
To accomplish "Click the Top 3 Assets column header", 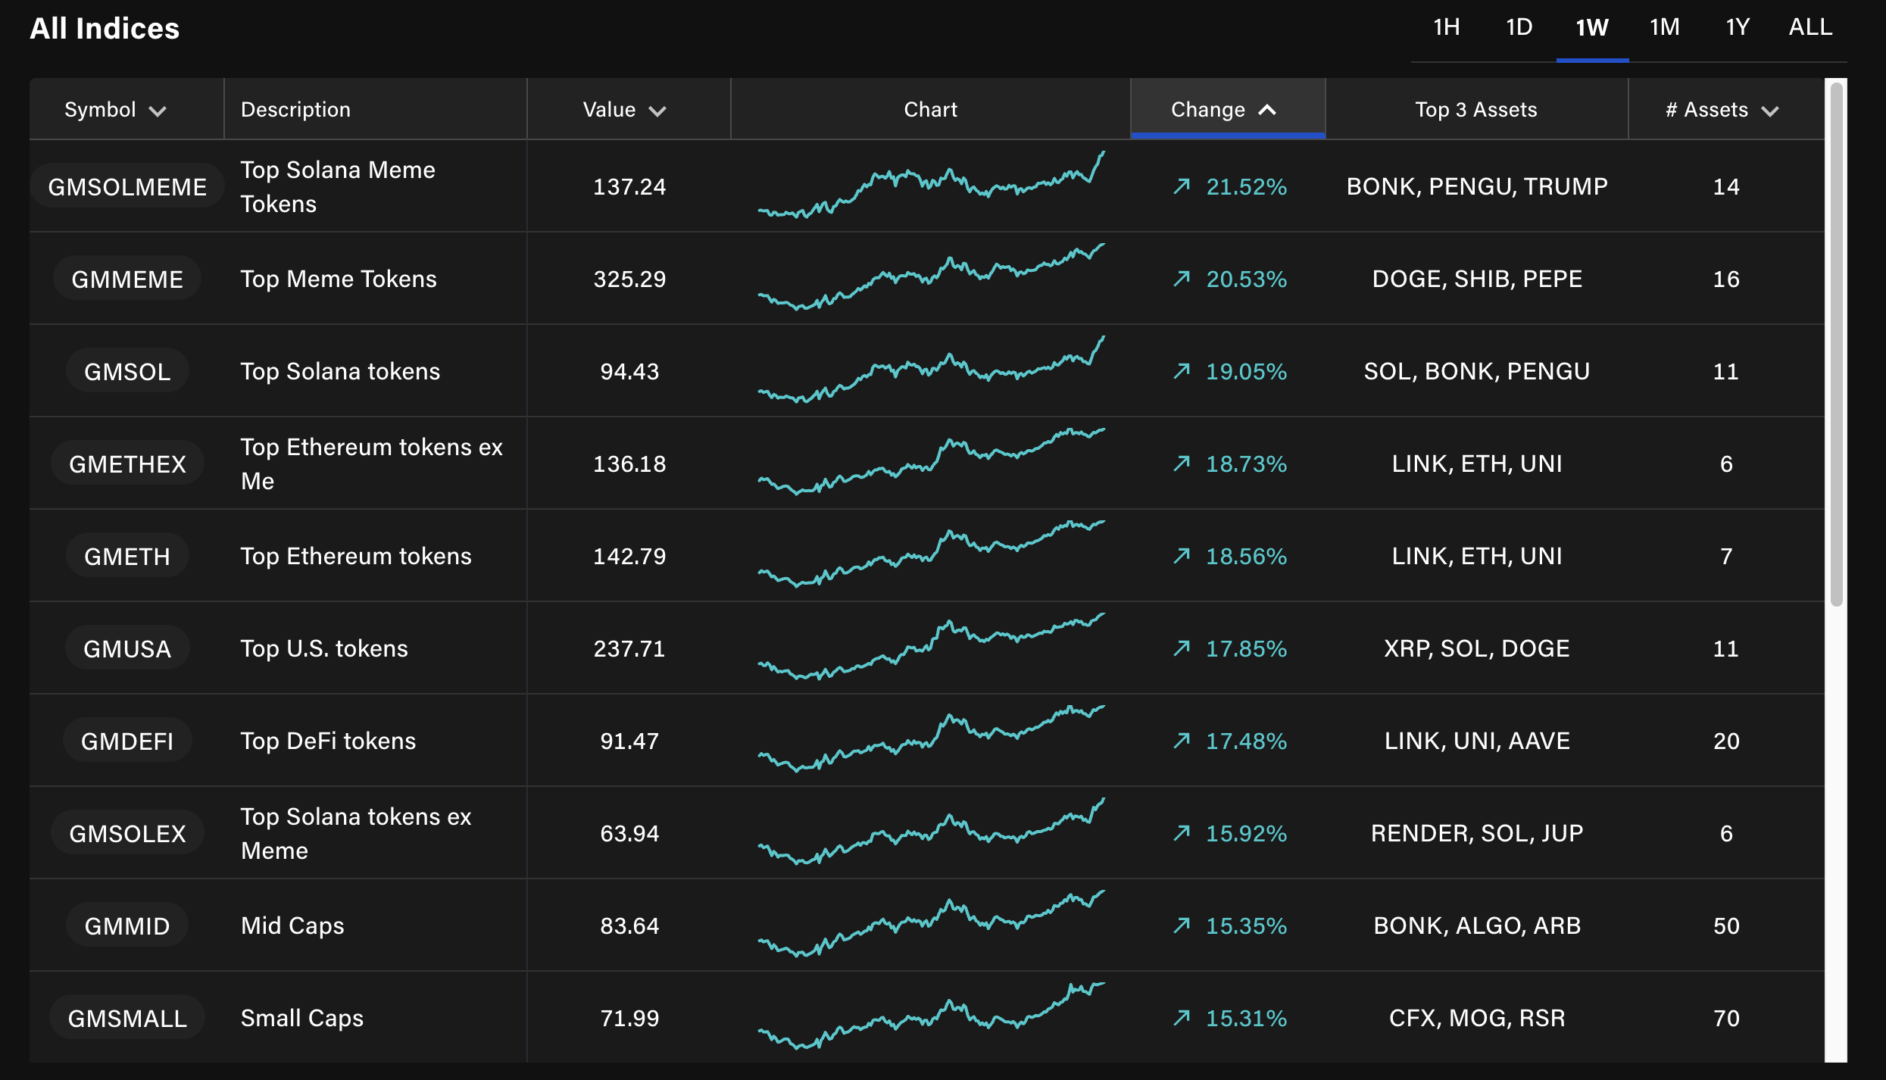I will [x=1476, y=110].
